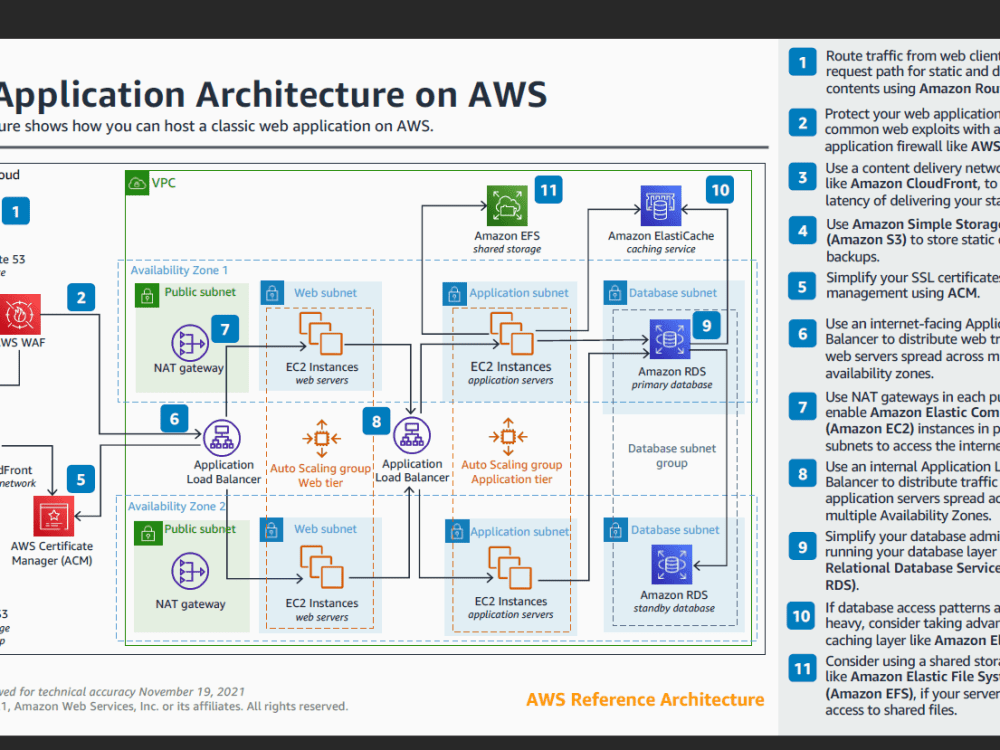This screenshot has width=1000, height=750.
Task: Click the numbered badge 10 next to ElastiCache
Action: [720, 189]
